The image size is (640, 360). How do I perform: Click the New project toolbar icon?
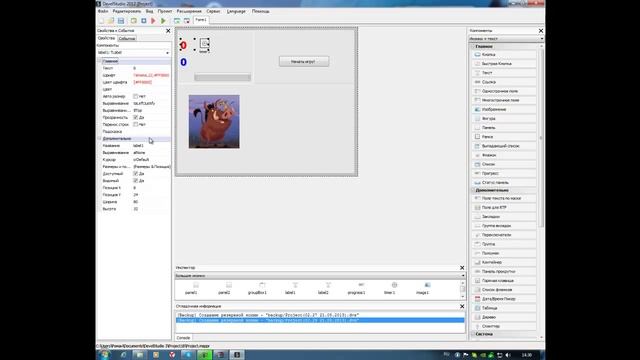tap(101, 20)
